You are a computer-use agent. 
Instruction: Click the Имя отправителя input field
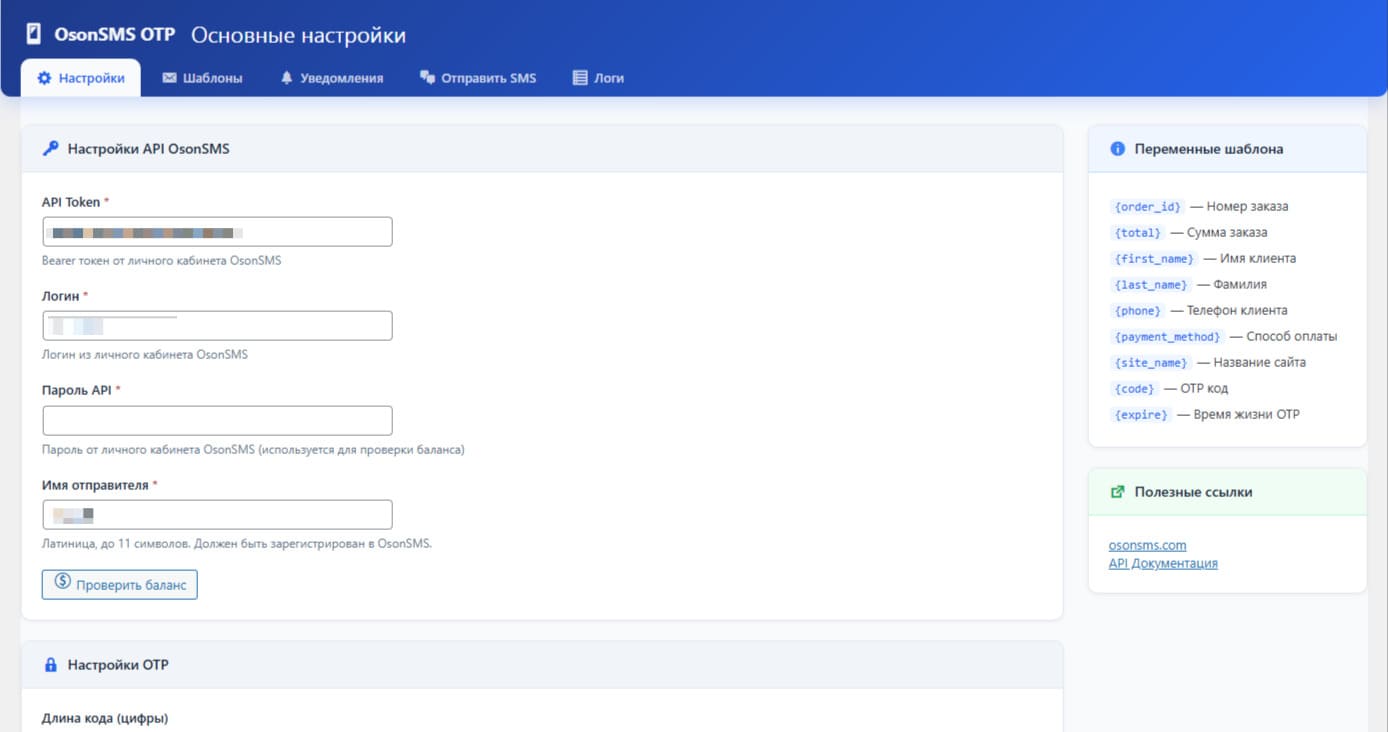(x=217, y=514)
